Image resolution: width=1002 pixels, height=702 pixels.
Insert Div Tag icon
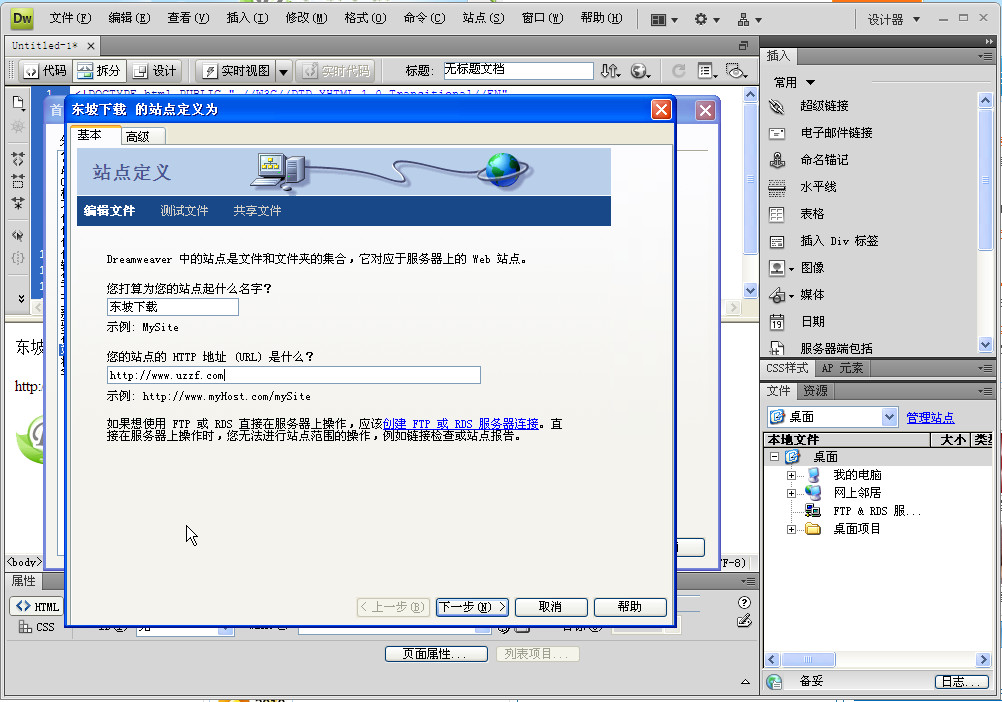pyautogui.click(x=777, y=241)
